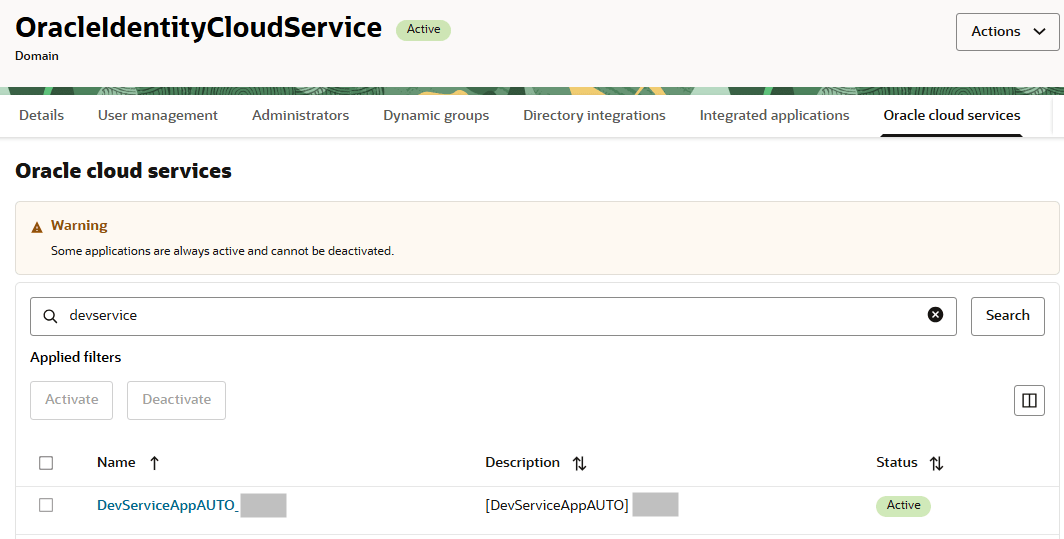1064x539 pixels.
Task: Open the Directory integrations tab
Action: coord(594,115)
